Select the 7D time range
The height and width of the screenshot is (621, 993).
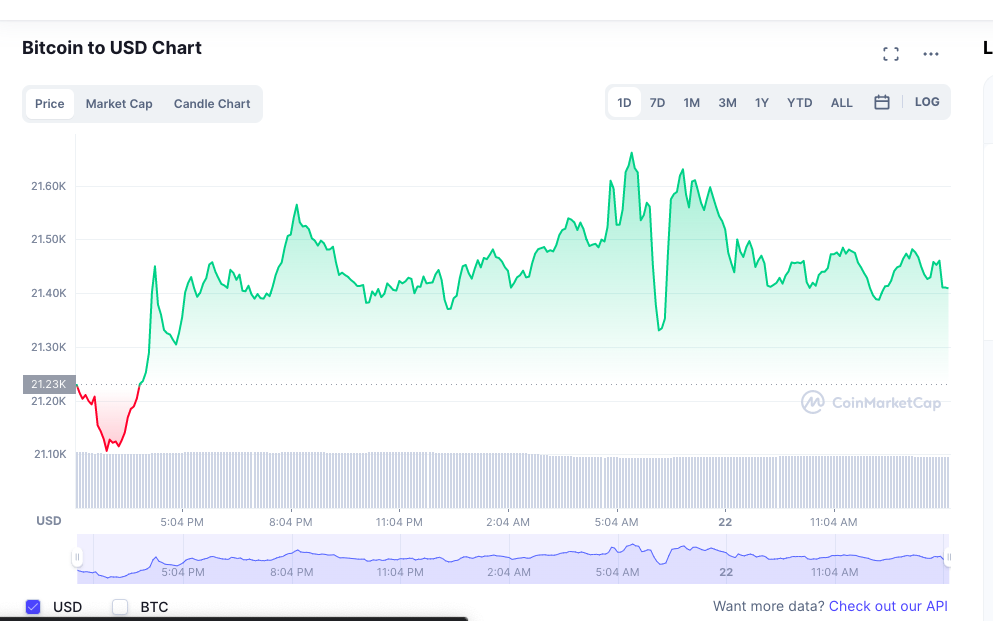657,103
